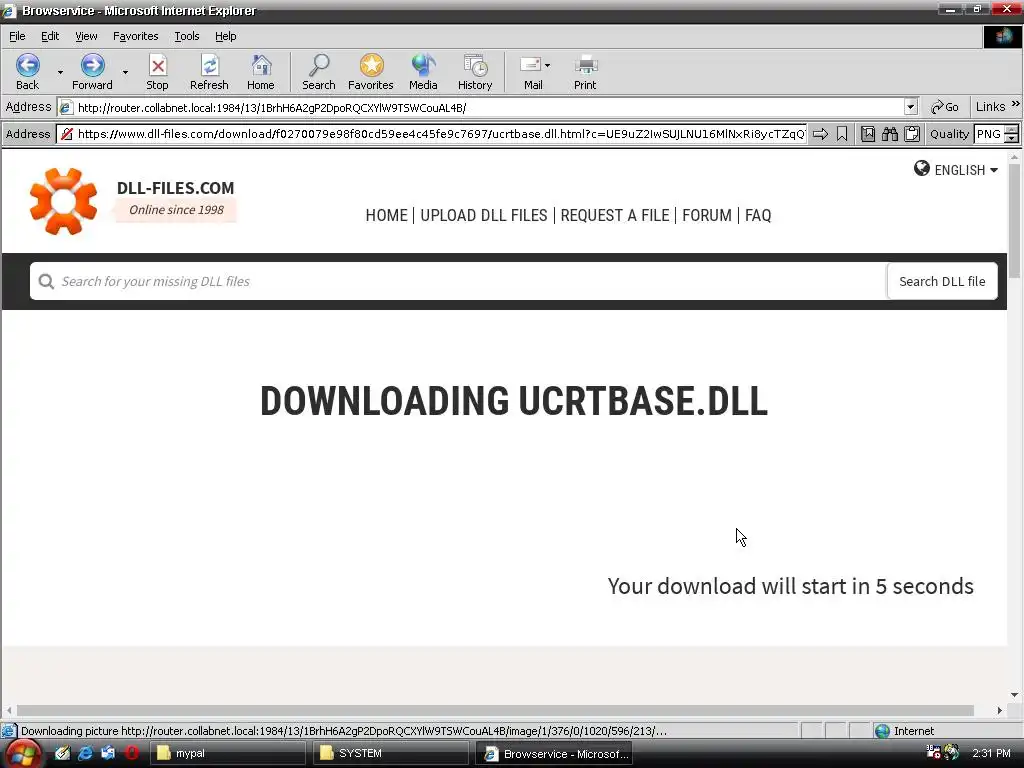Click the vertical scrollbar thumb
This screenshot has width=1024, height=768.
click(x=1014, y=221)
